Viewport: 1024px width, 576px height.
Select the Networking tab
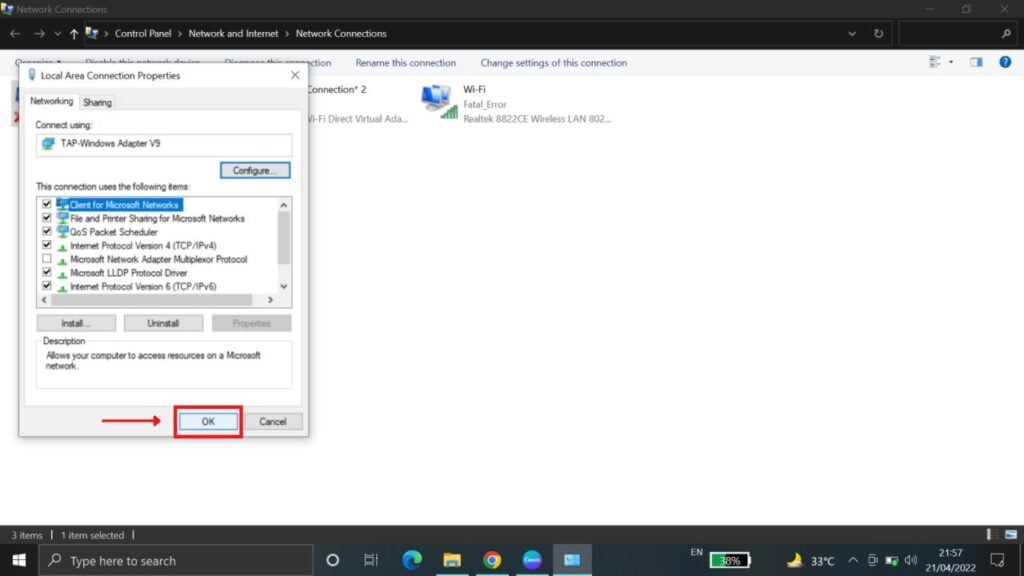pos(52,101)
